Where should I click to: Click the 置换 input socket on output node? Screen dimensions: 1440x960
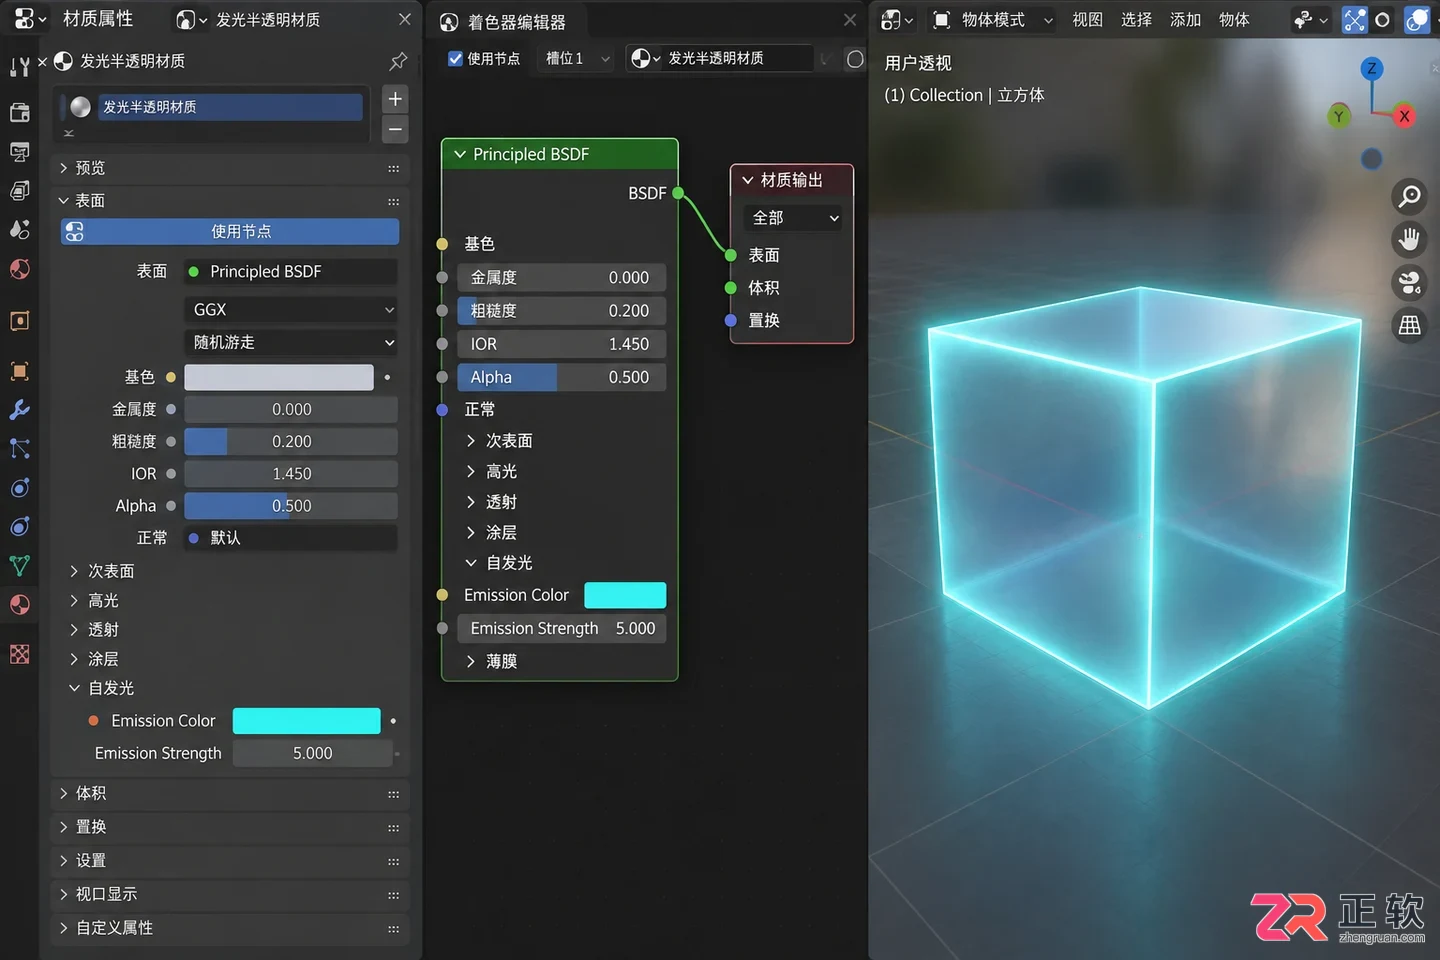click(x=731, y=321)
